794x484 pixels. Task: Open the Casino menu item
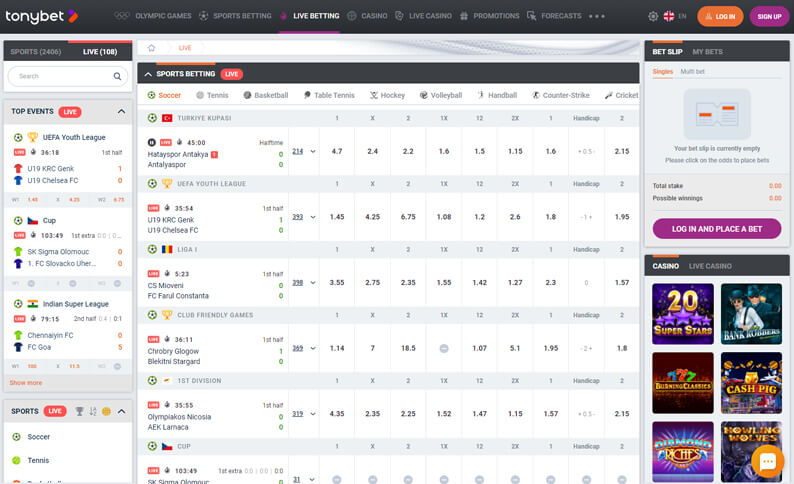[x=368, y=17]
